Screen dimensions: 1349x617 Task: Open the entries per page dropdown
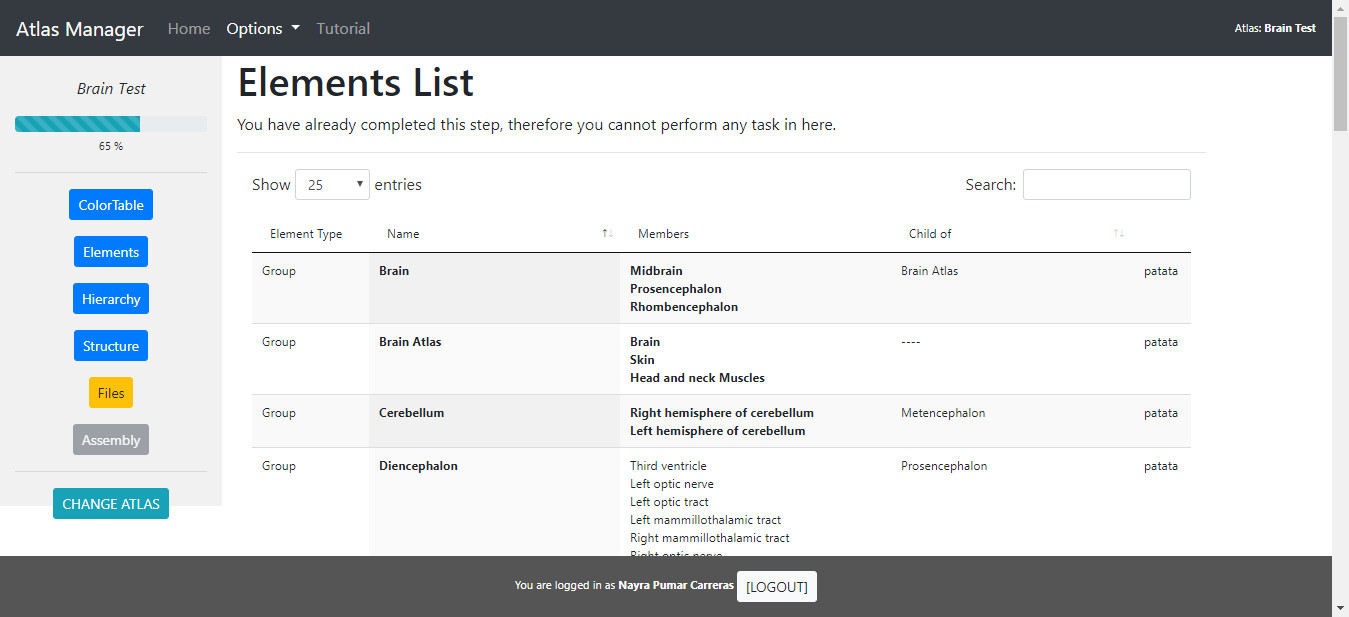pyautogui.click(x=332, y=185)
